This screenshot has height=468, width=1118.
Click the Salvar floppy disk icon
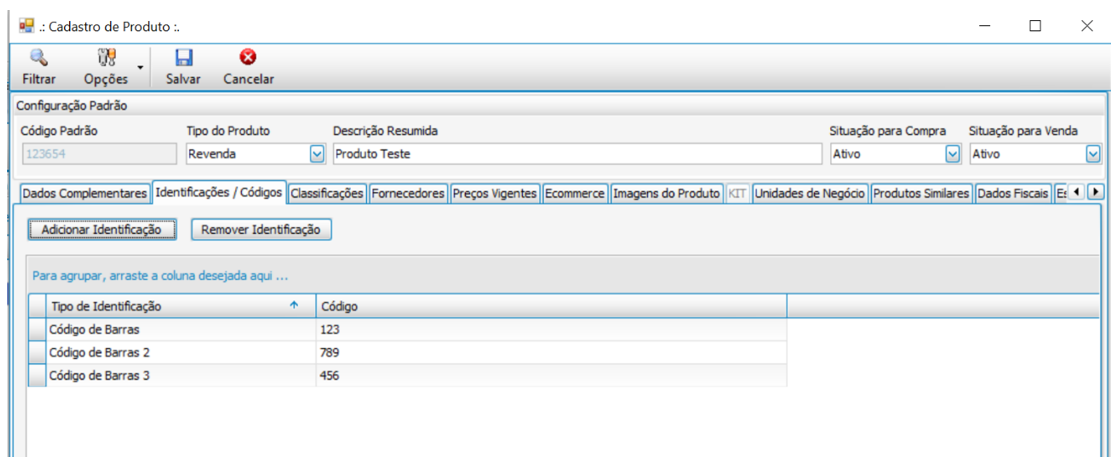coord(184,58)
